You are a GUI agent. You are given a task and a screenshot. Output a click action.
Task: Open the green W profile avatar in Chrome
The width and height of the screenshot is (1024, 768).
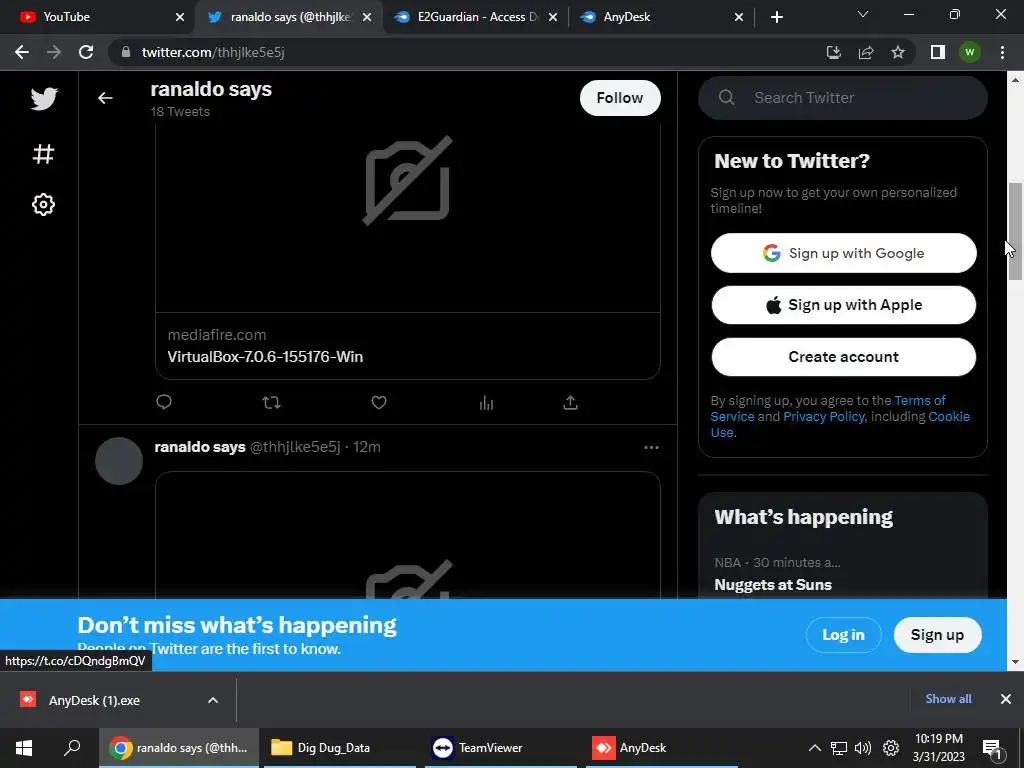coord(970,52)
